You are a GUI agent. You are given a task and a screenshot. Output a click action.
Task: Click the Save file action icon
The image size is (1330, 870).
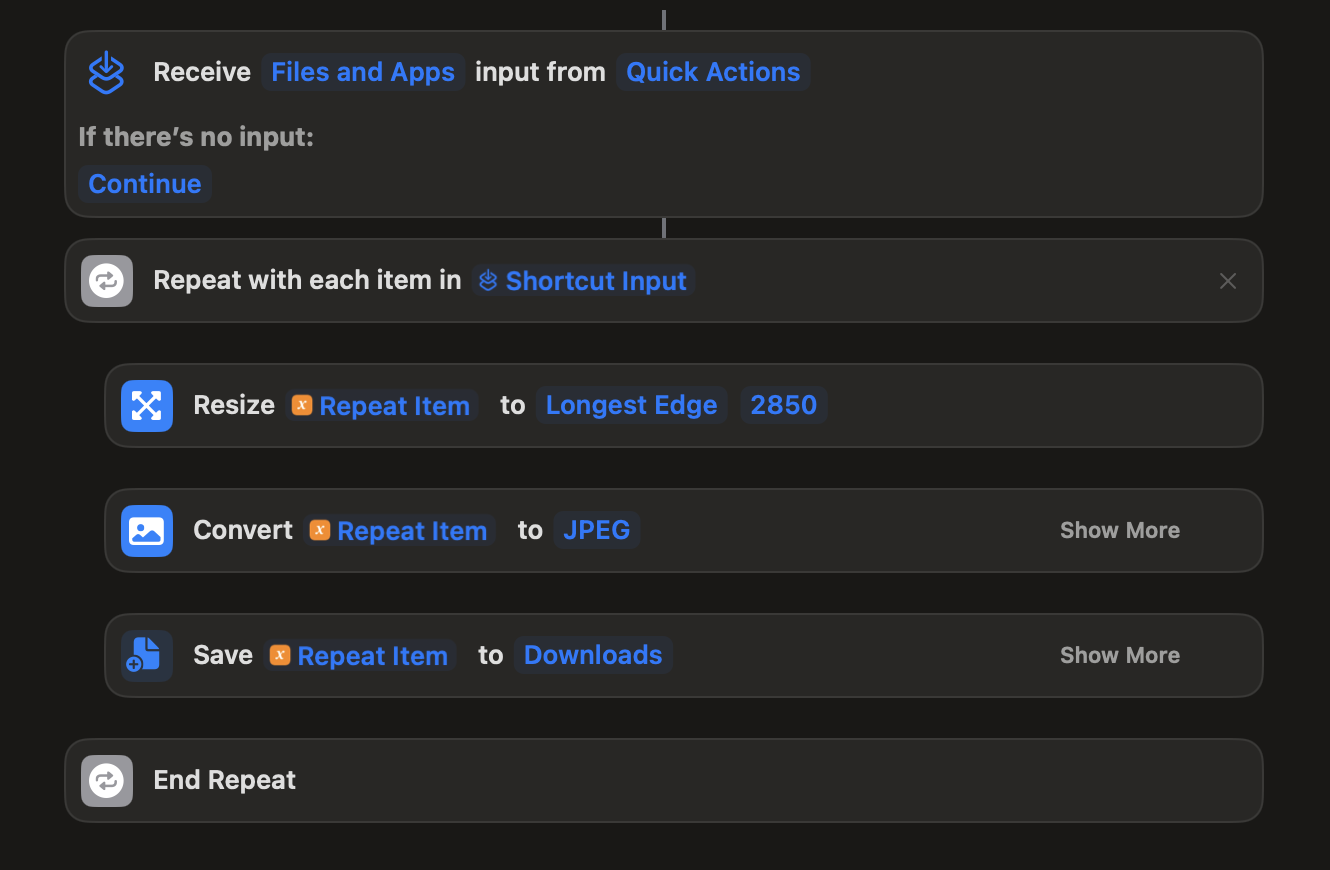(147, 655)
